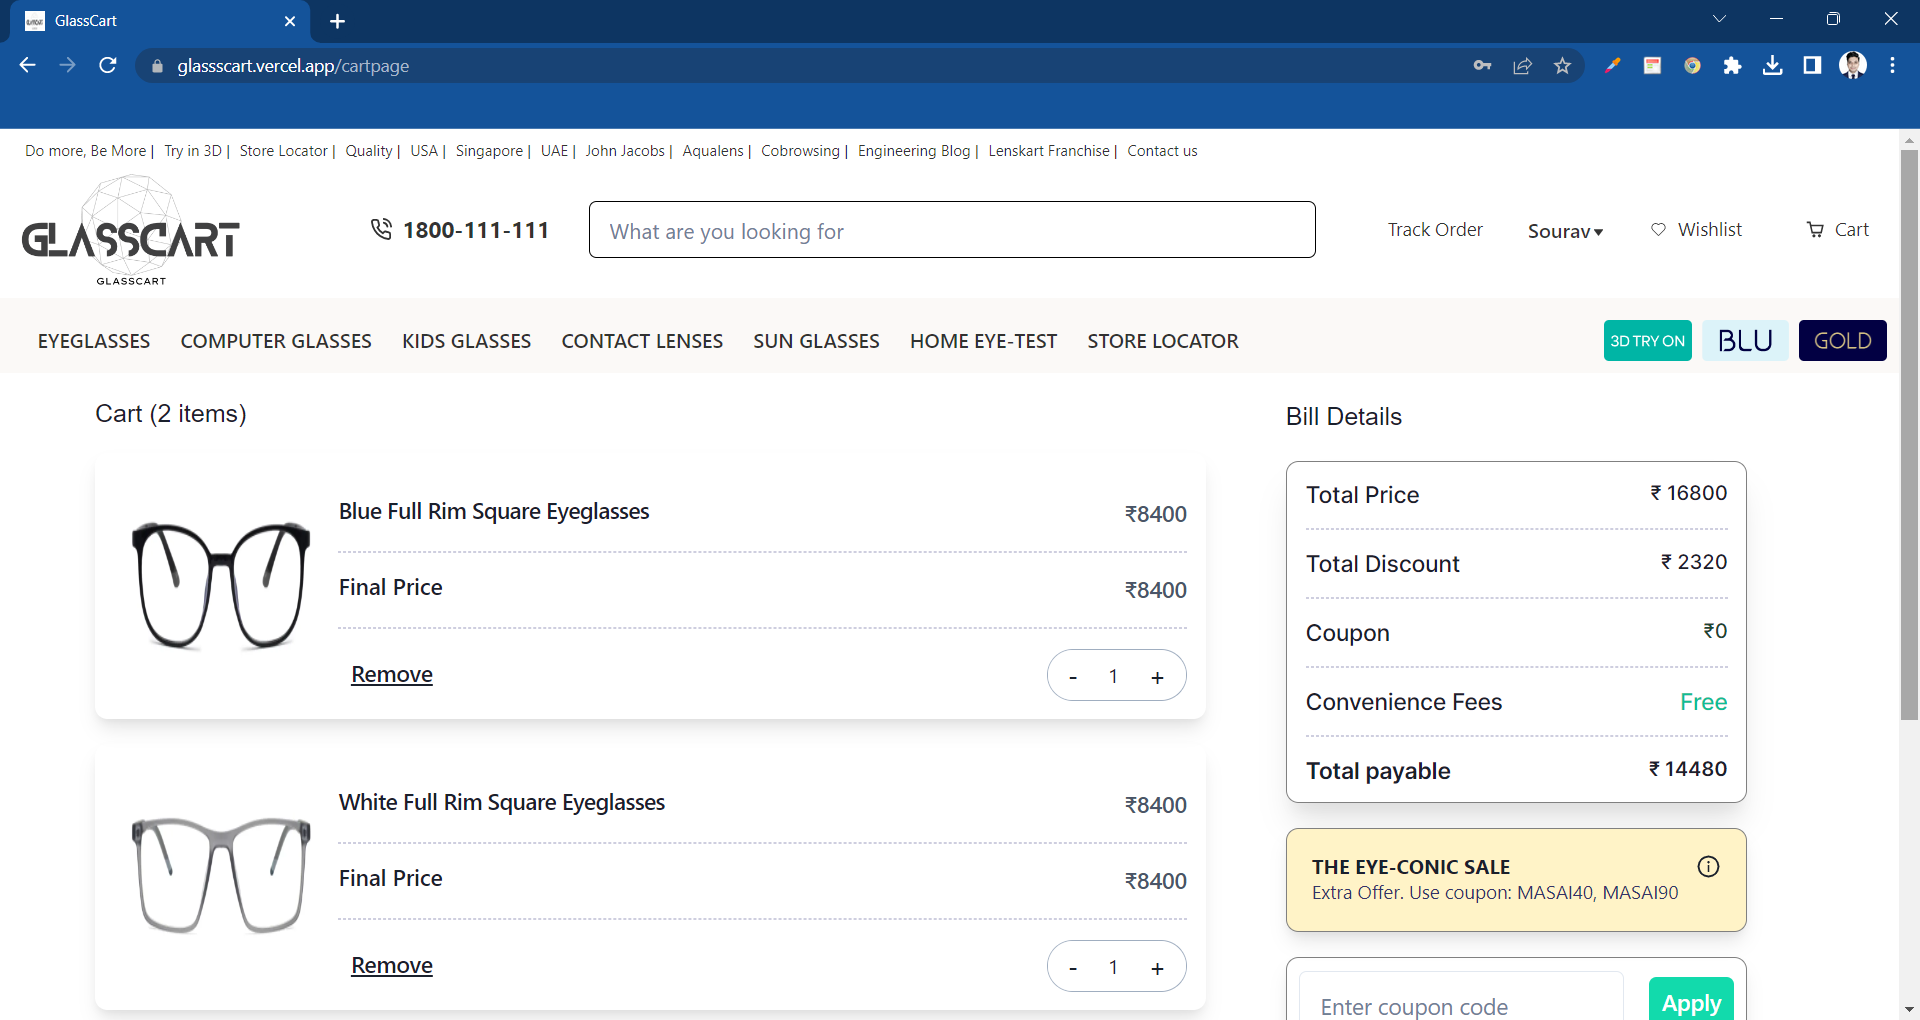1920x1020 pixels.
Task: Click the BLU button
Action: tap(1745, 340)
